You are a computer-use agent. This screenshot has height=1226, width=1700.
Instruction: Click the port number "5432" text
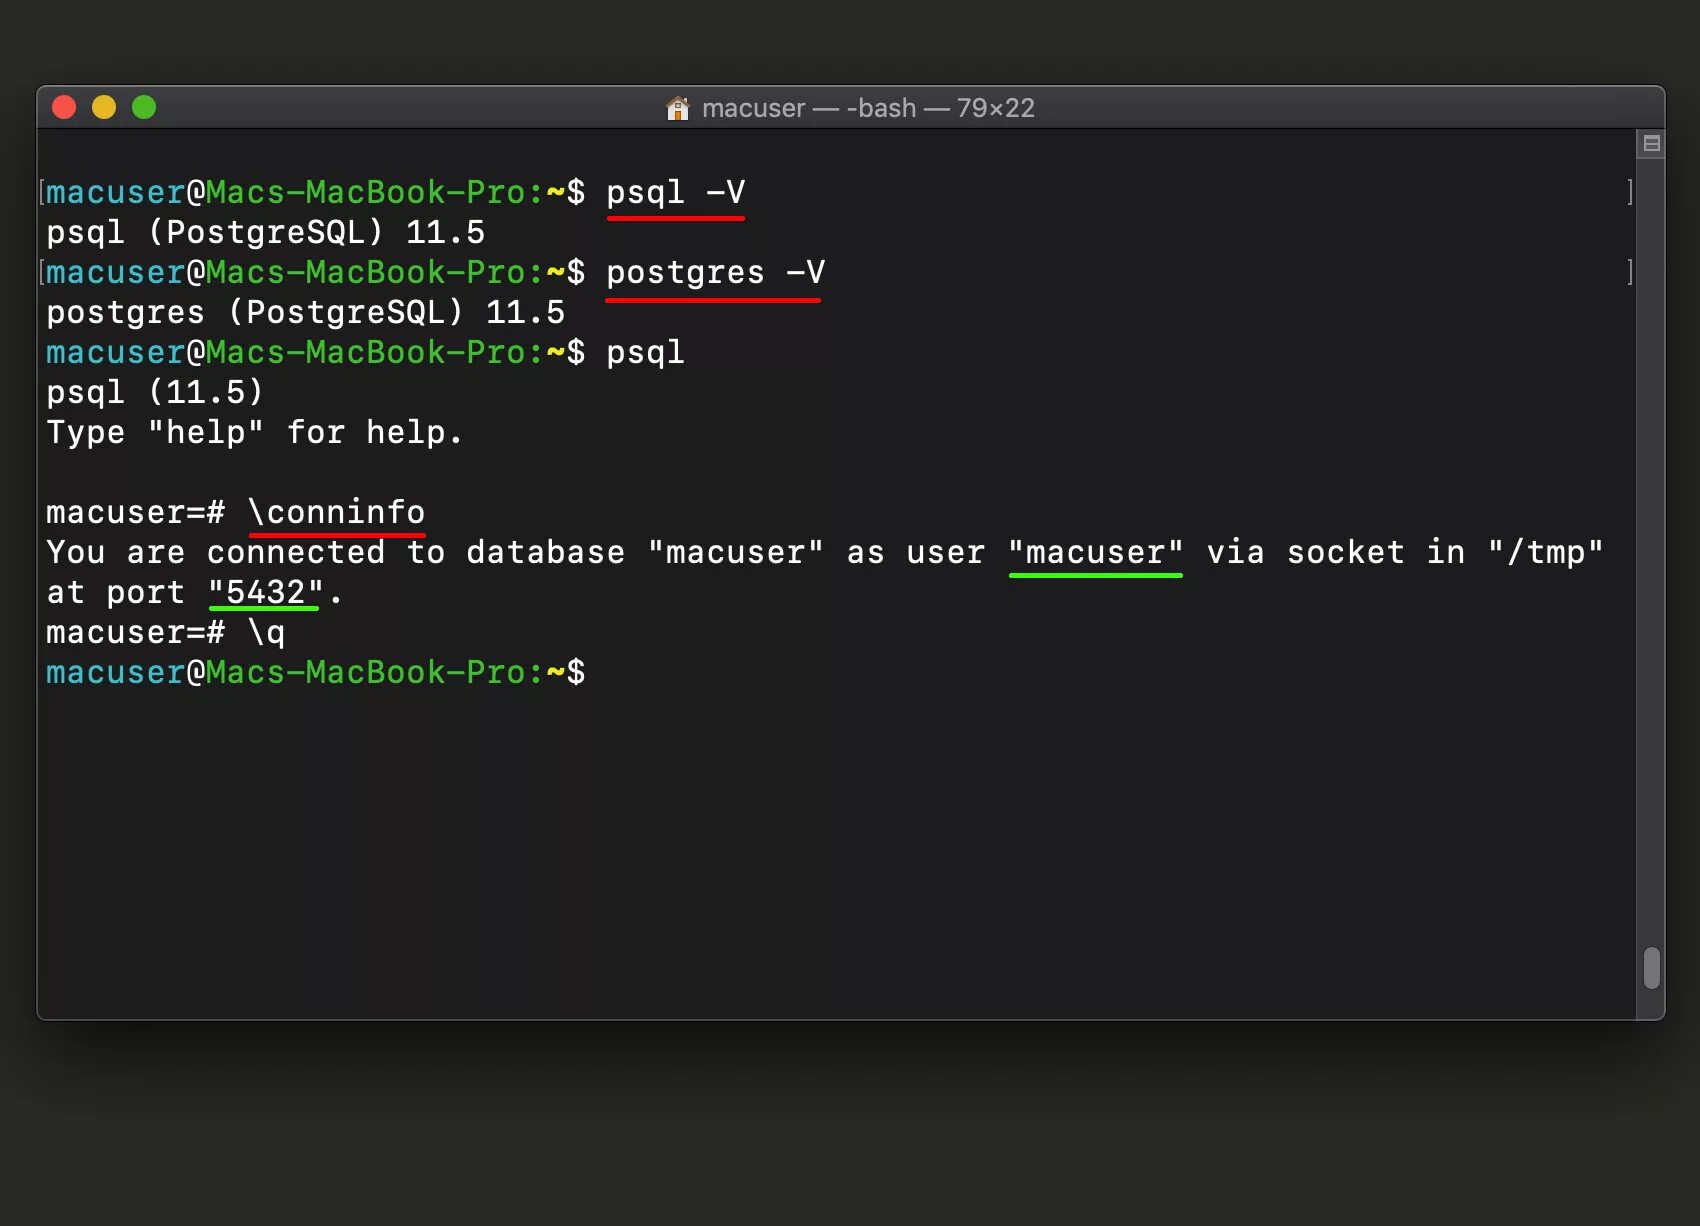point(266,592)
